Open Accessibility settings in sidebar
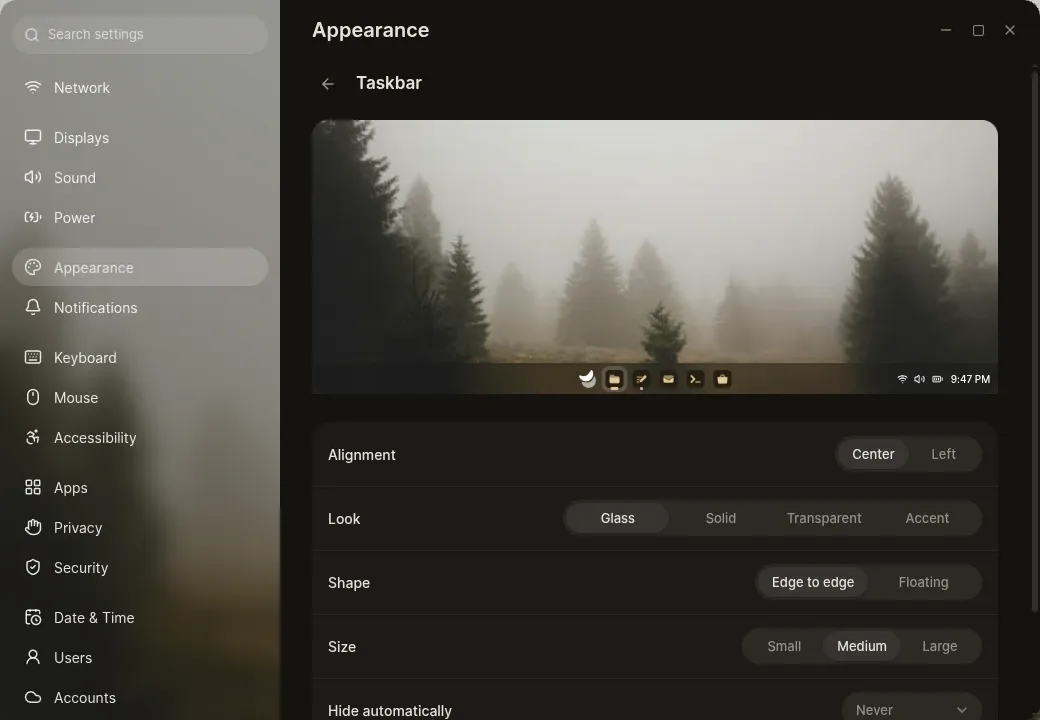Viewport: 1040px width, 720px height. (x=140, y=438)
